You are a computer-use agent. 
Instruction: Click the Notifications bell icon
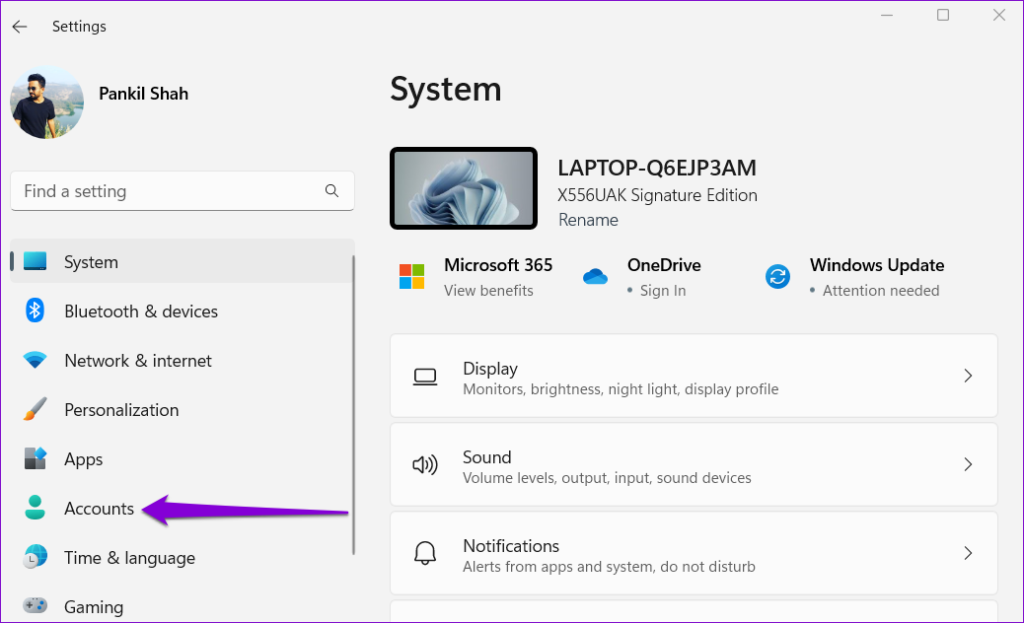(425, 553)
